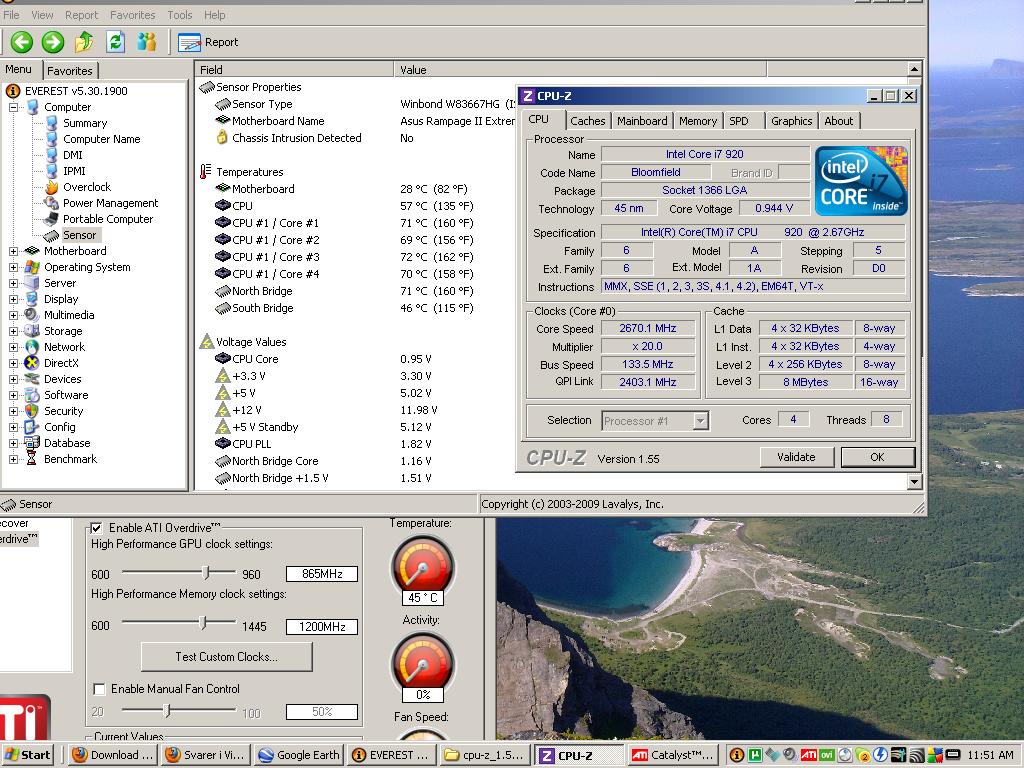Viewport: 1024px width, 768px height.
Task: Click the Report toolbar button
Action: click(208, 42)
